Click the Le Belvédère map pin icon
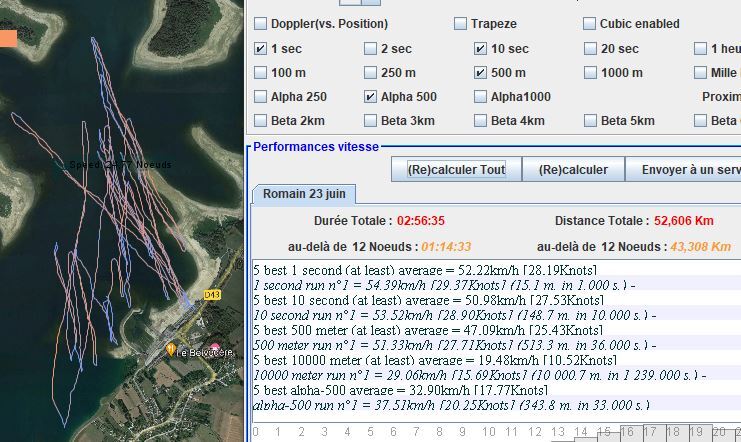741x442 pixels. click(x=171, y=350)
